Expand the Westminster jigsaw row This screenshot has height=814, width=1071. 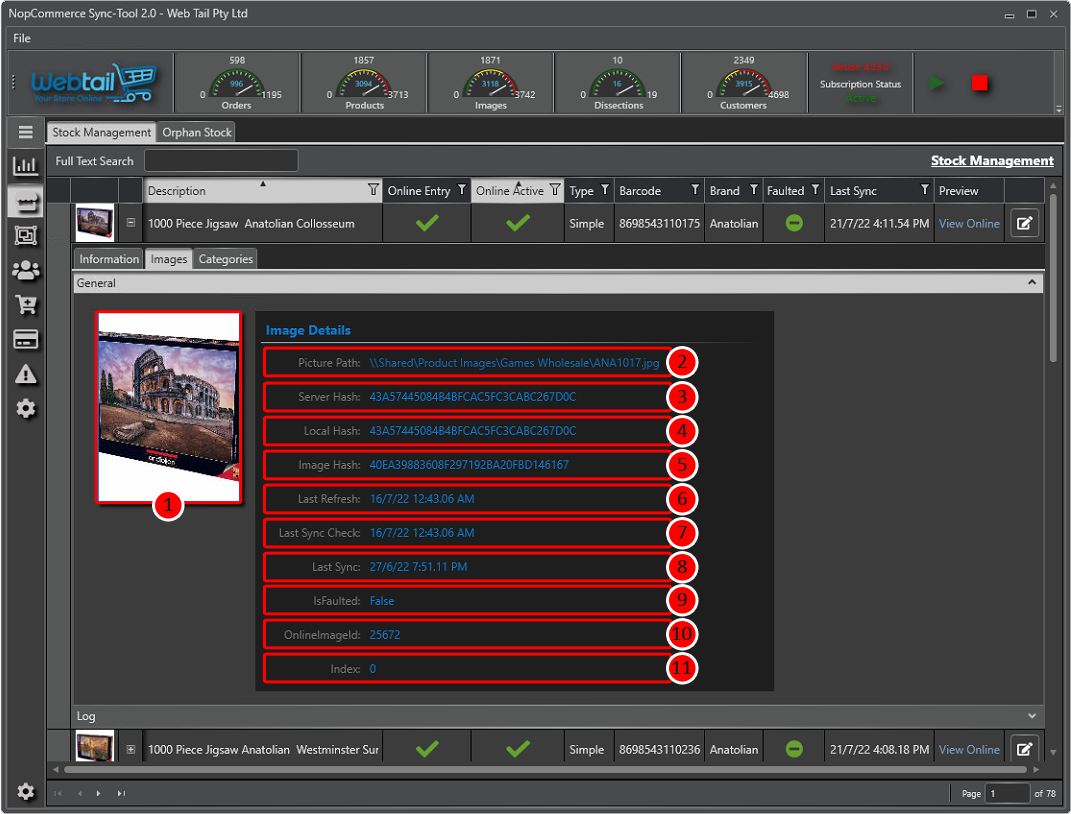point(131,749)
